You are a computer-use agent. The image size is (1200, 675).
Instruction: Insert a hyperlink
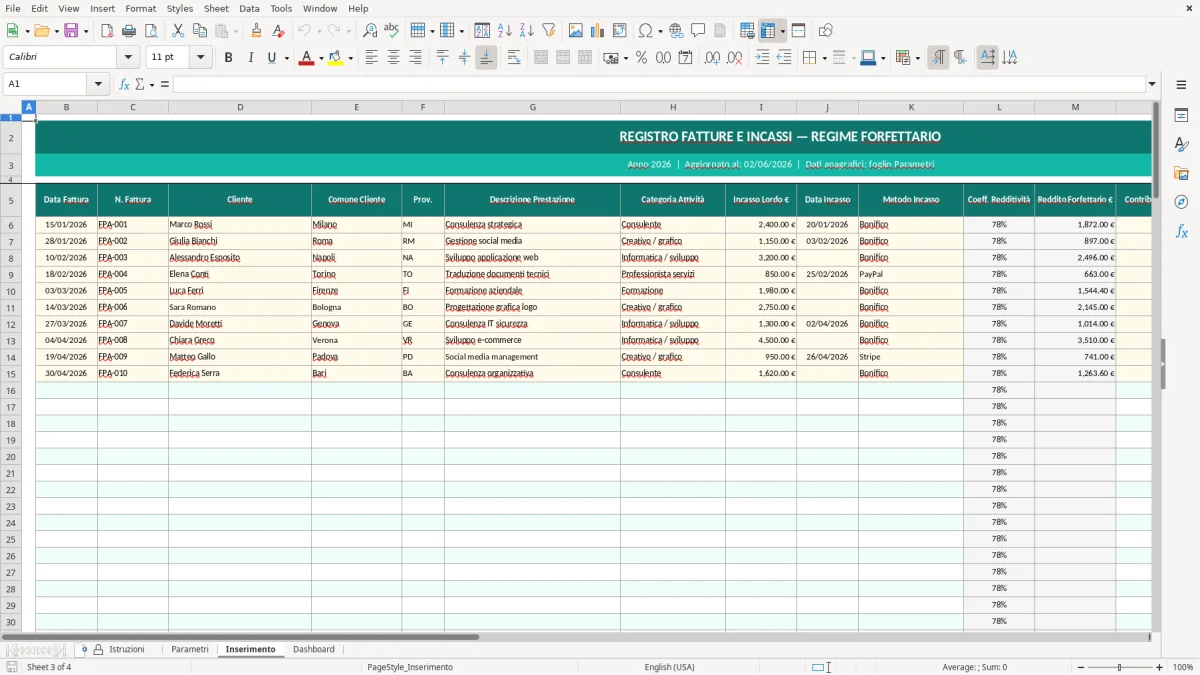coord(677,31)
